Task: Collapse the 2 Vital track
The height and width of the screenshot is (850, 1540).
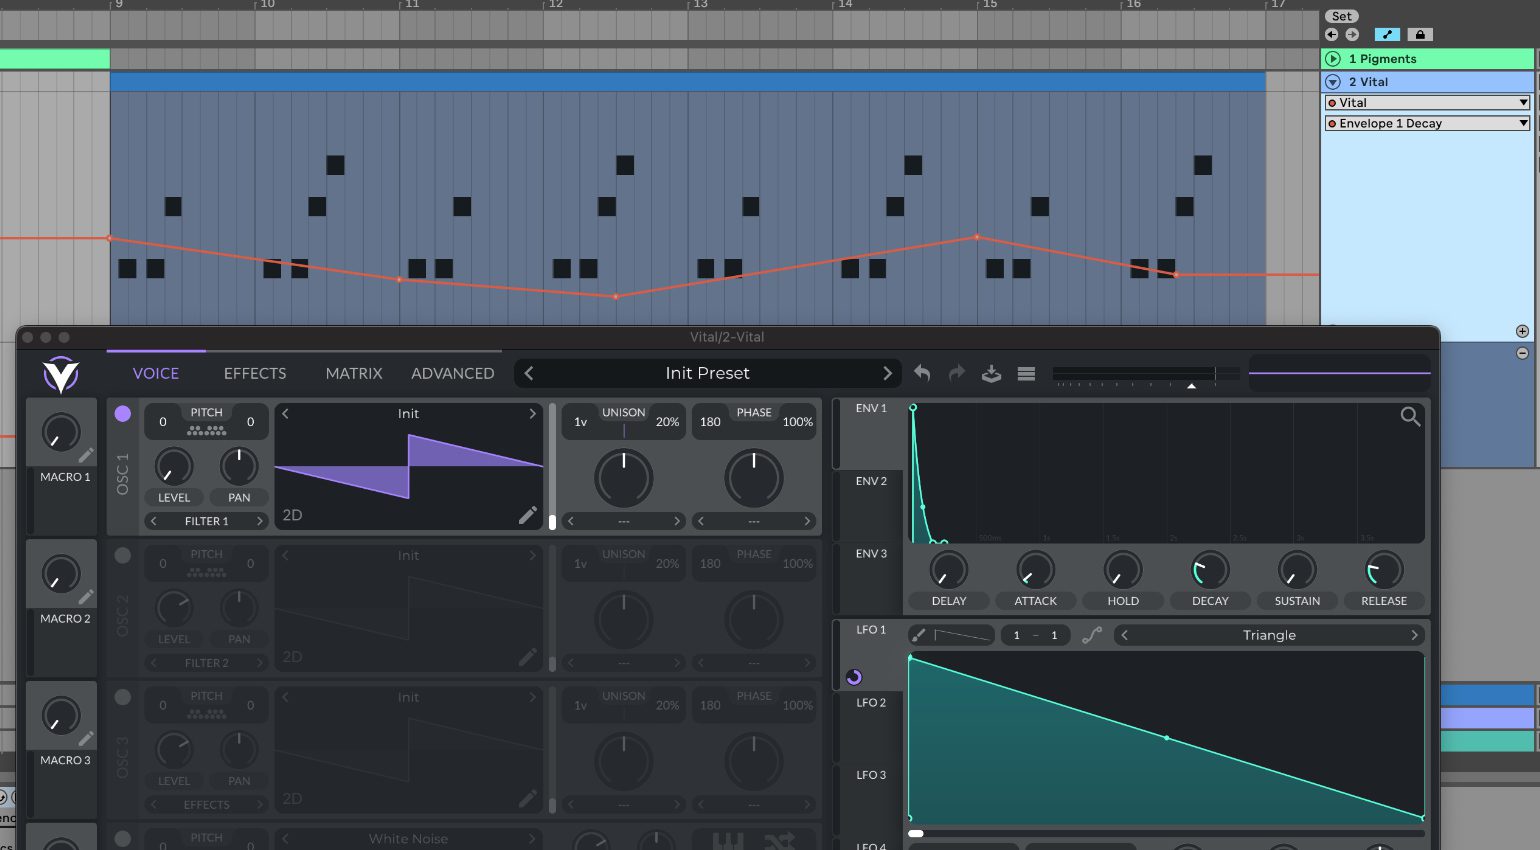Action: [x=1333, y=82]
